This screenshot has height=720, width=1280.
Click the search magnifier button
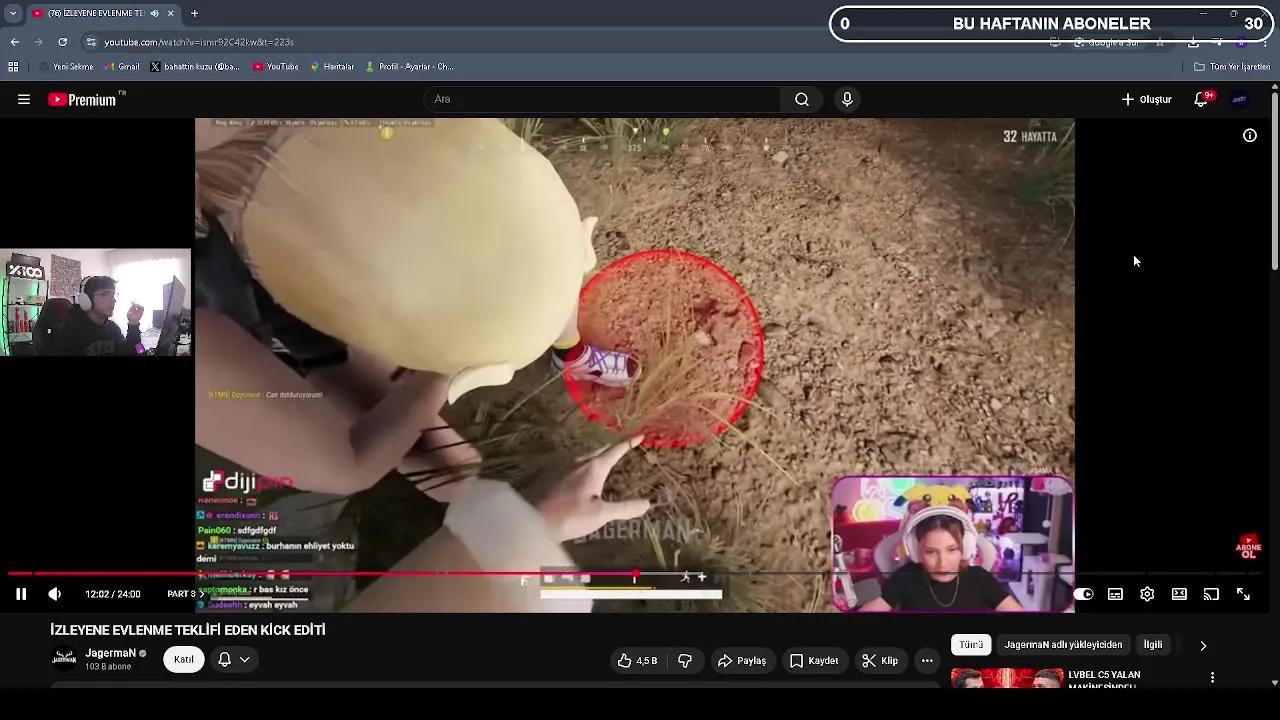802,99
